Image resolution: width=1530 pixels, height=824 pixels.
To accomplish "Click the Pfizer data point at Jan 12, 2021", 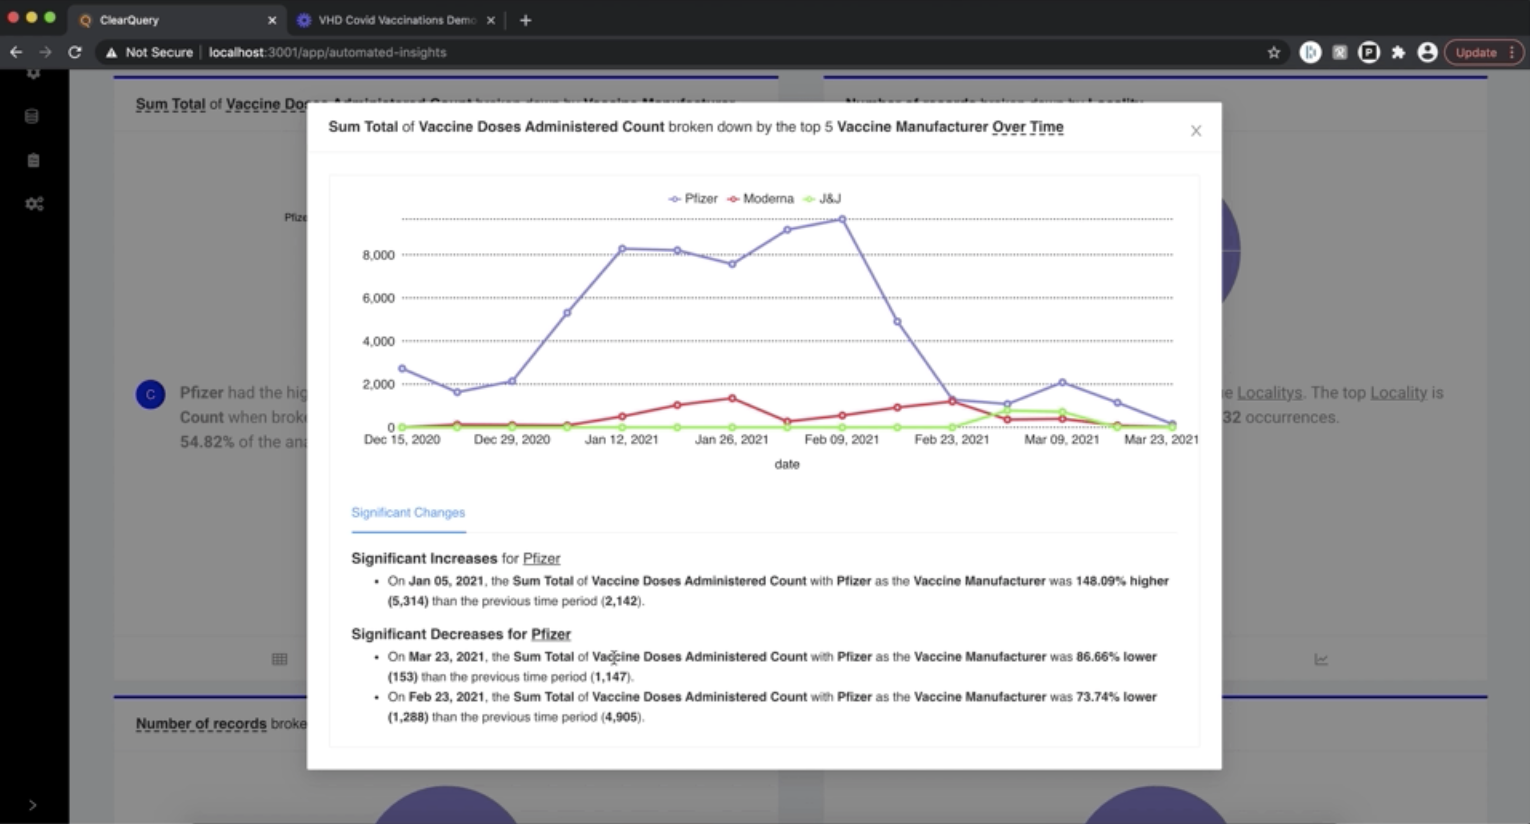I will (622, 248).
